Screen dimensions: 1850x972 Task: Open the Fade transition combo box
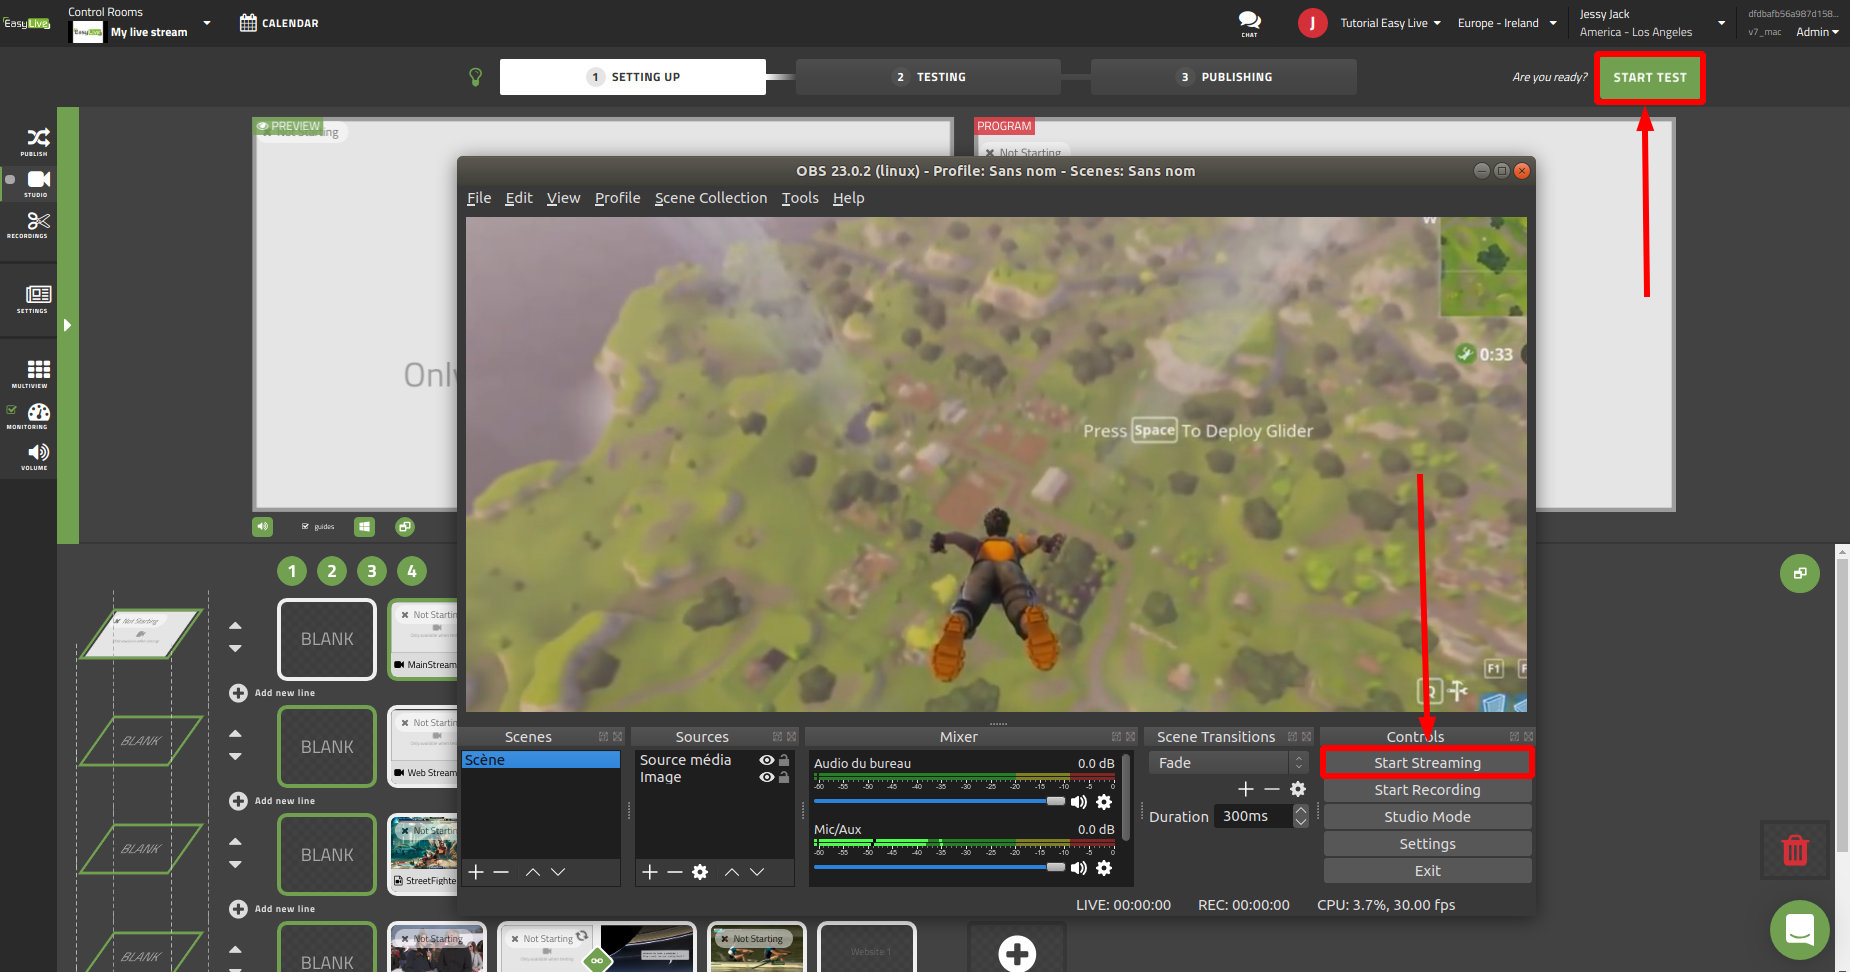point(1228,763)
